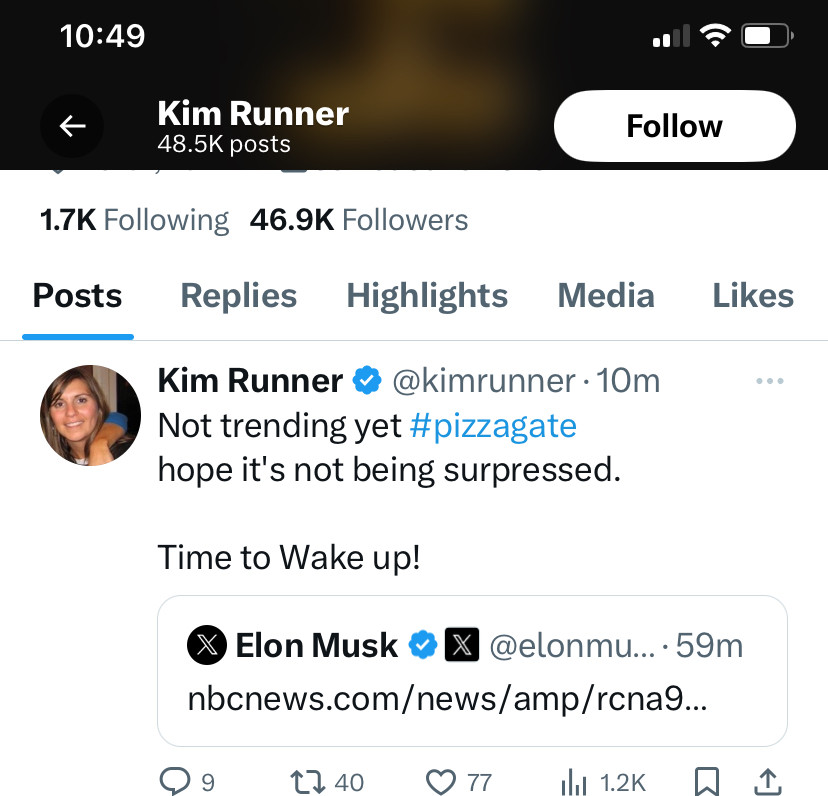Bookmark Kim Runner's post
The height and width of the screenshot is (796, 828).
704,781
